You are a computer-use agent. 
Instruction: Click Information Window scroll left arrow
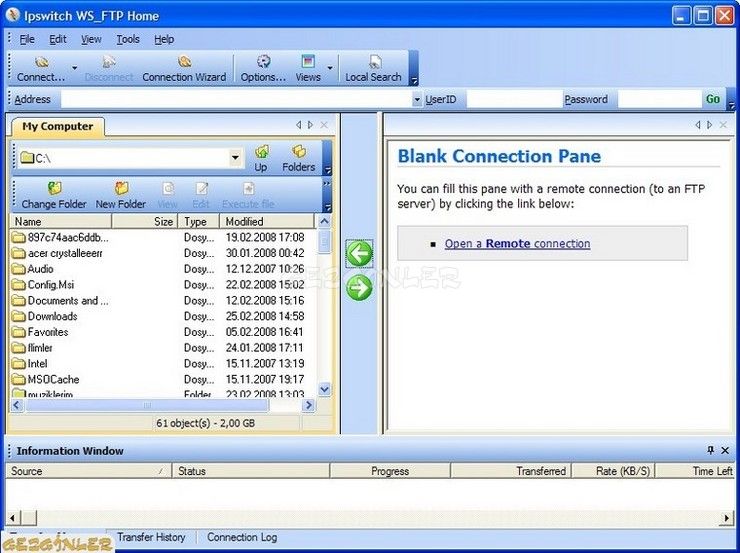(12, 518)
